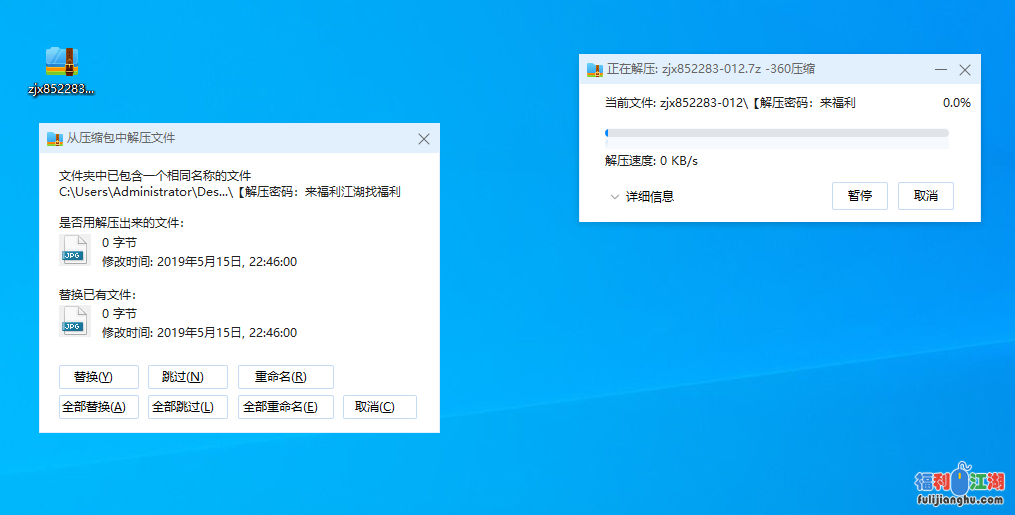This screenshot has width=1015, height=515.
Task: Choose 全部重命名(E) to rename all
Action: click(x=280, y=407)
